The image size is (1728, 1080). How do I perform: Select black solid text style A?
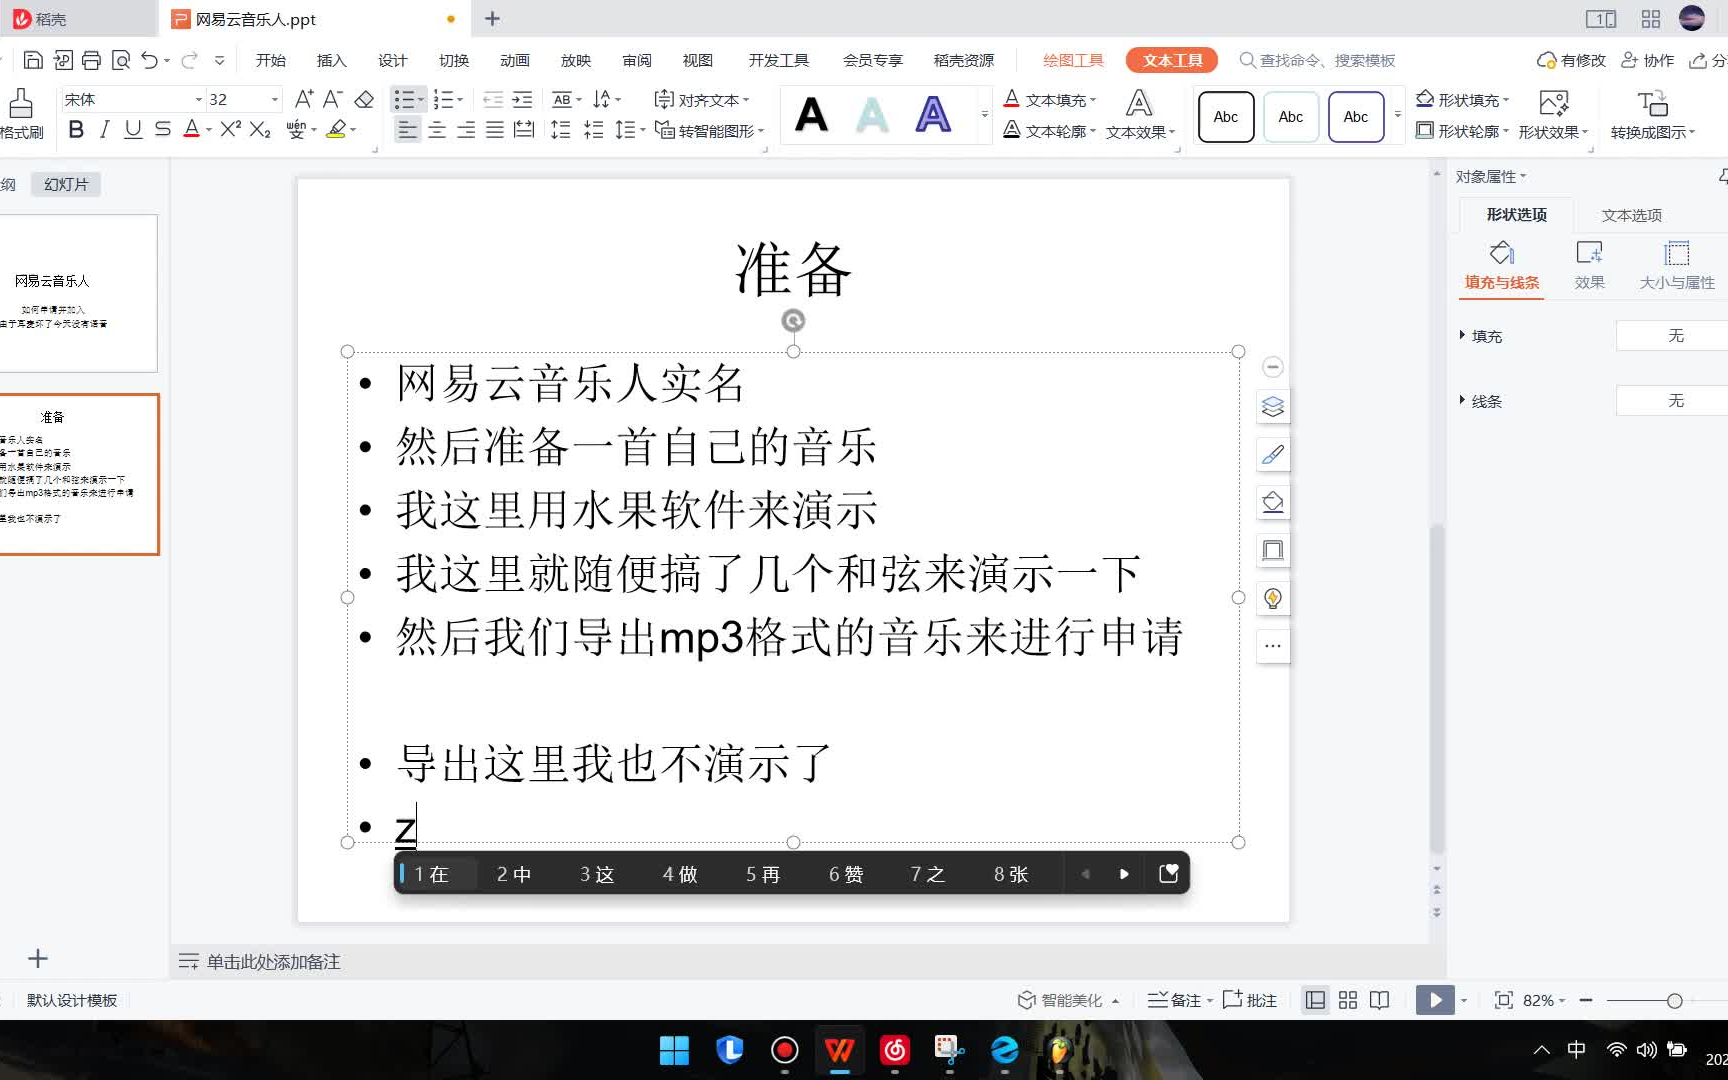click(811, 115)
